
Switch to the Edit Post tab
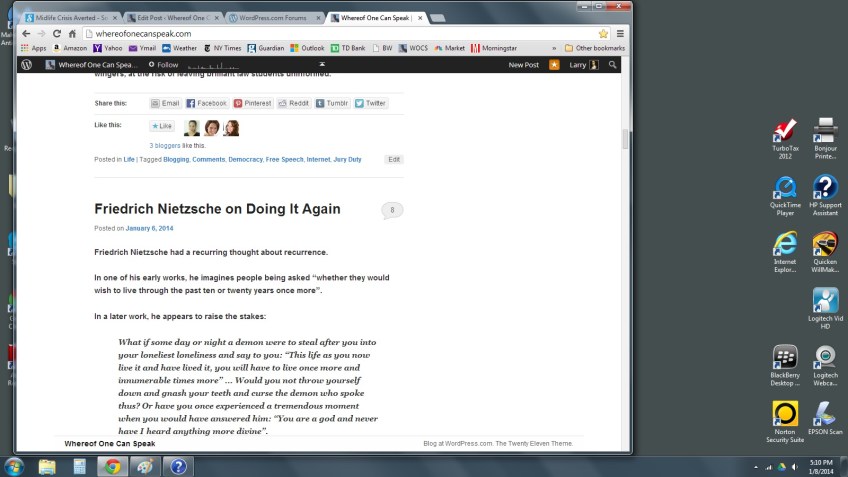click(x=171, y=18)
